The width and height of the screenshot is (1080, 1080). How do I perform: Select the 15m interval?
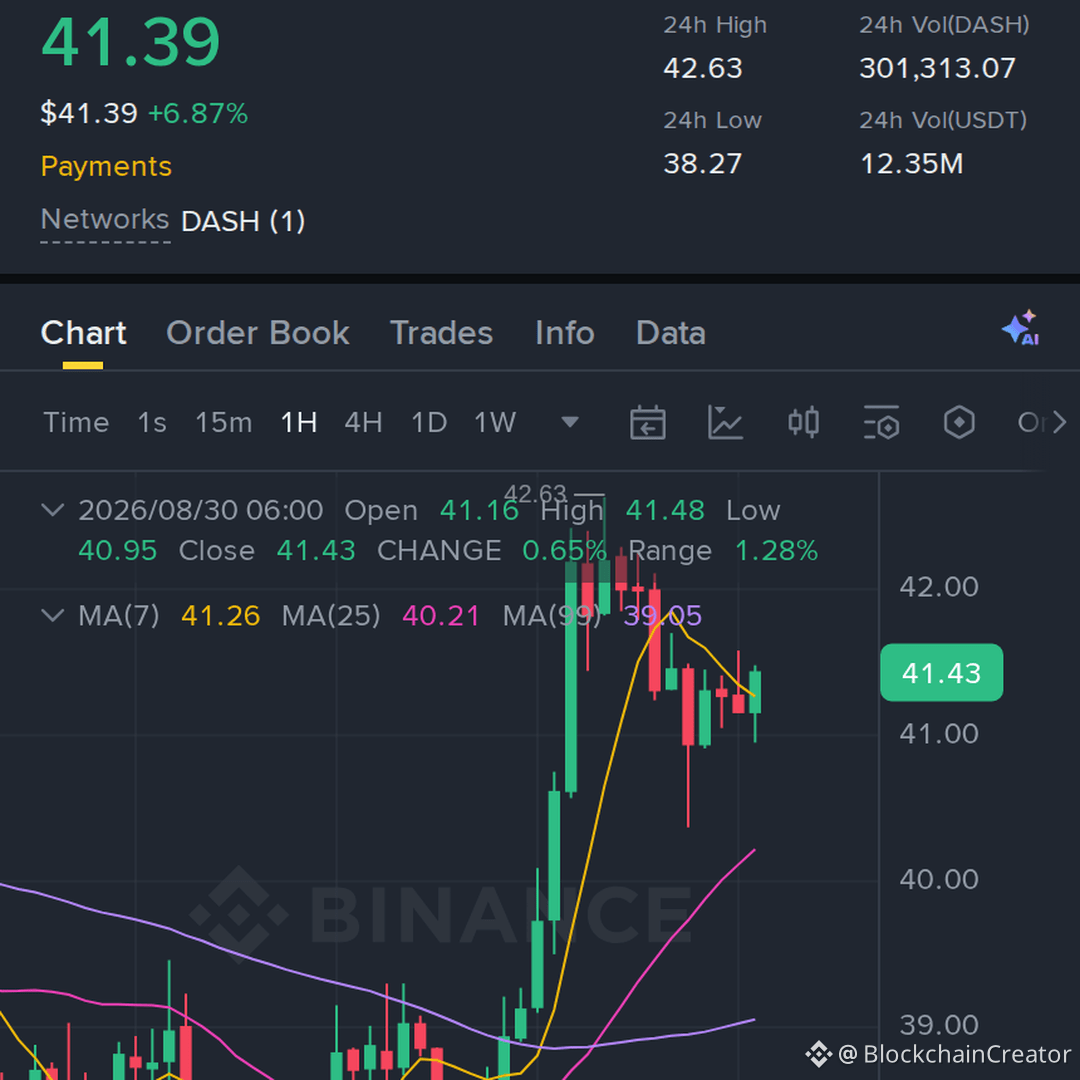(224, 422)
